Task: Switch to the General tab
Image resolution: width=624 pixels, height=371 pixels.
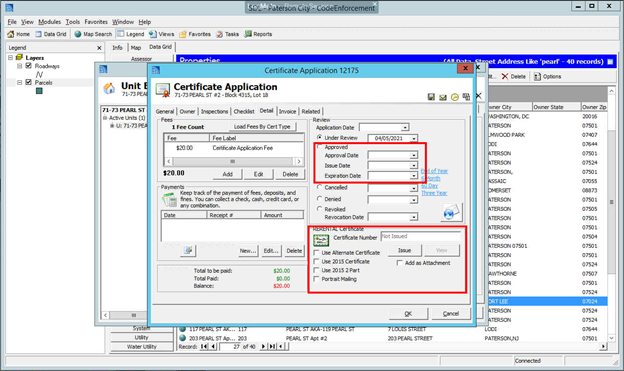Action: click(165, 111)
